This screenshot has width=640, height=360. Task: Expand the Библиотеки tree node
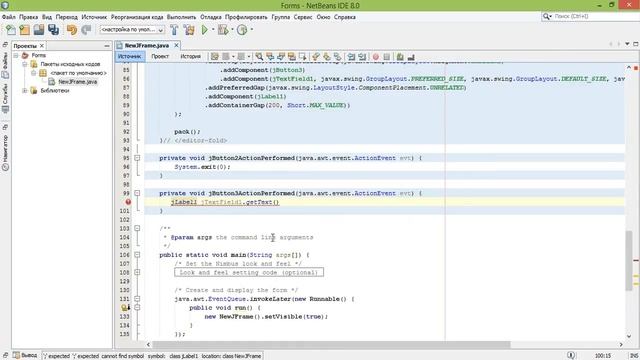(x=25, y=91)
